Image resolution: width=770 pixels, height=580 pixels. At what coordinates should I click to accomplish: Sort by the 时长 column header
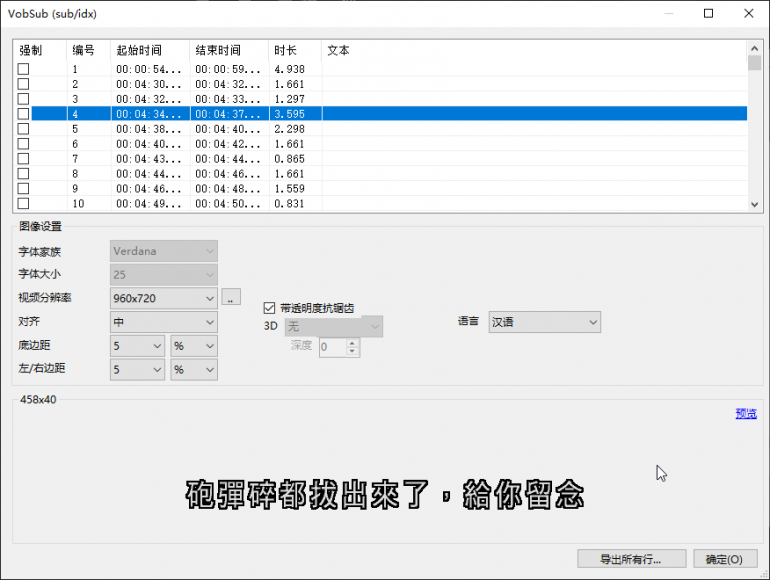click(295, 50)
